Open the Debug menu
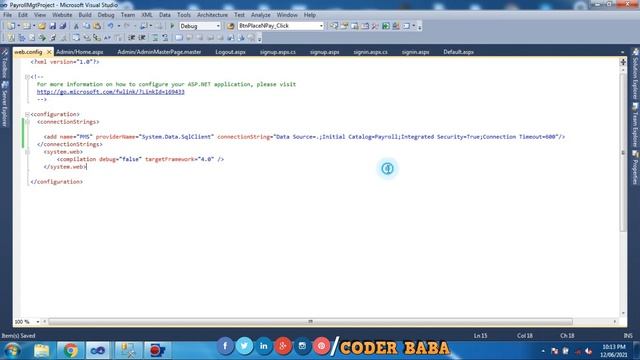The image size is (640, 360). click(x=106, y=15)
